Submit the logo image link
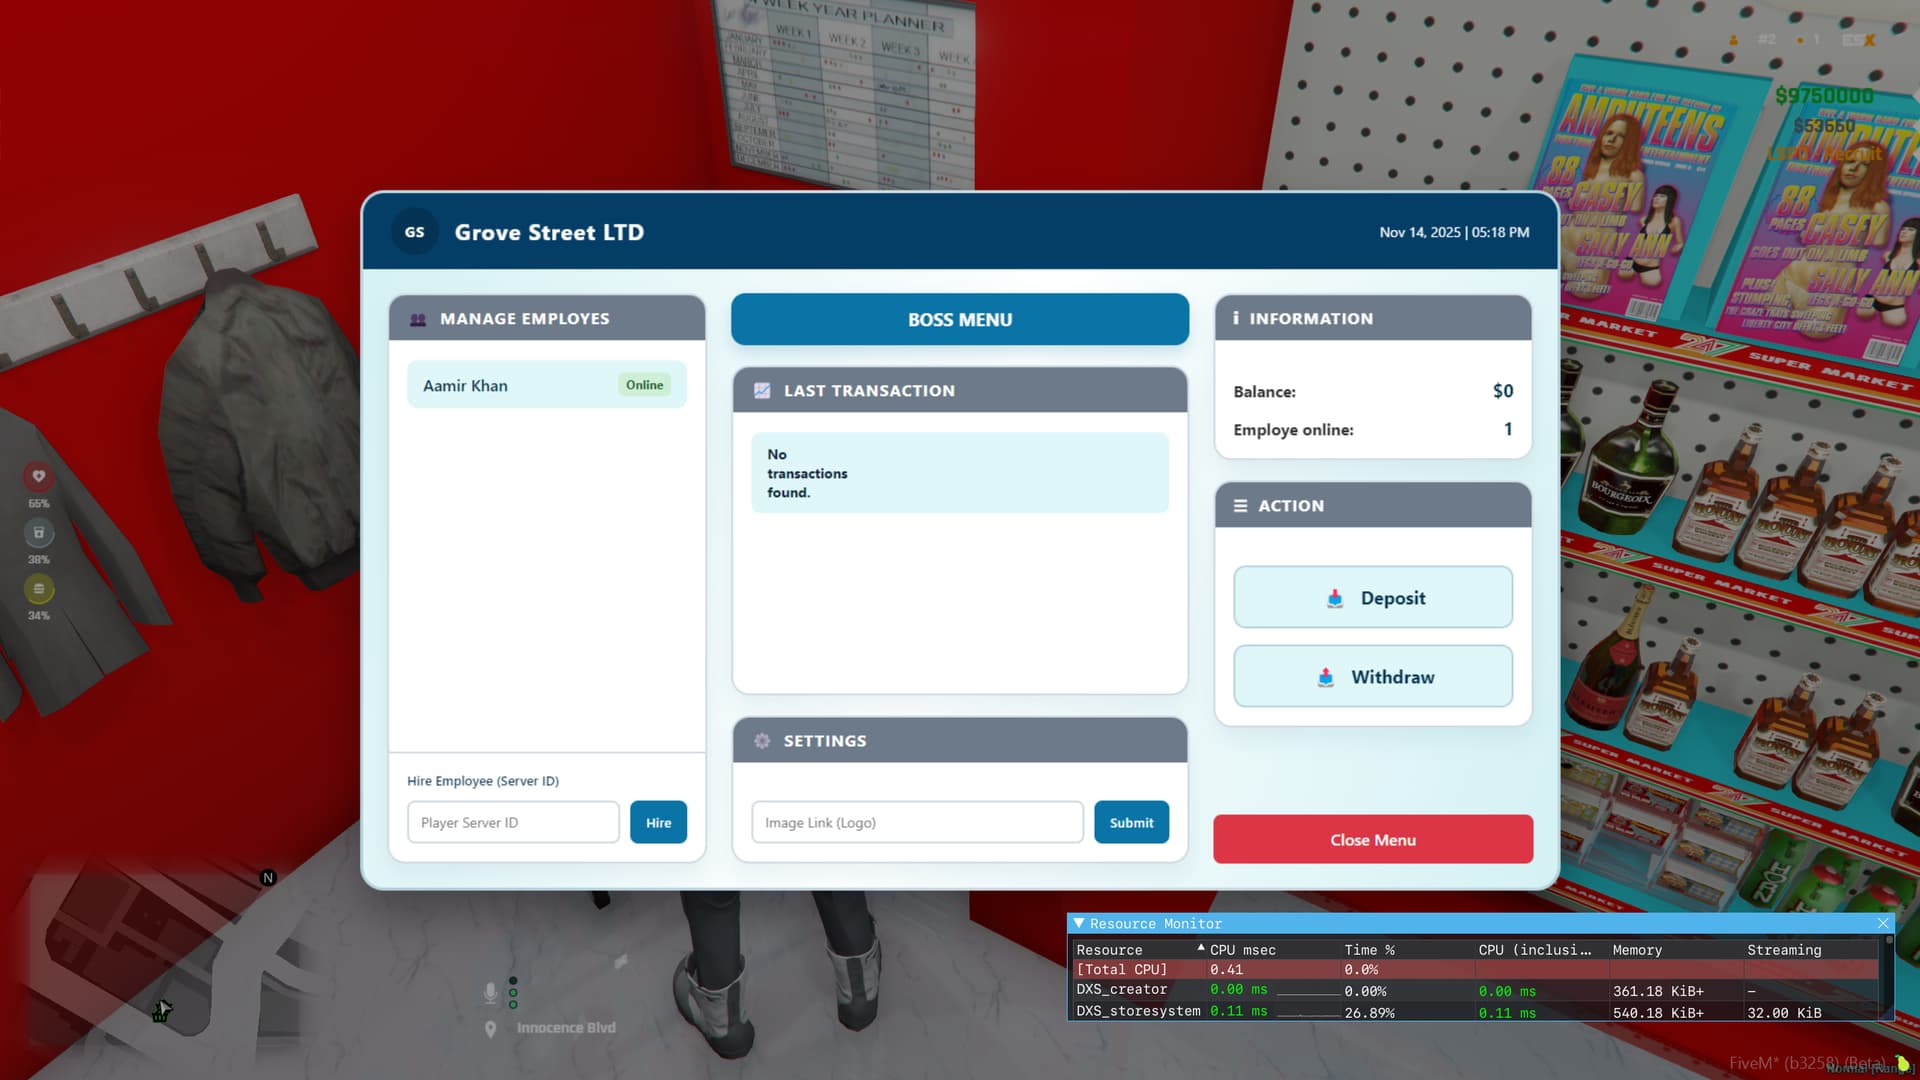The height and width of the screenshot is (1080, 1920). [1131, 822]
